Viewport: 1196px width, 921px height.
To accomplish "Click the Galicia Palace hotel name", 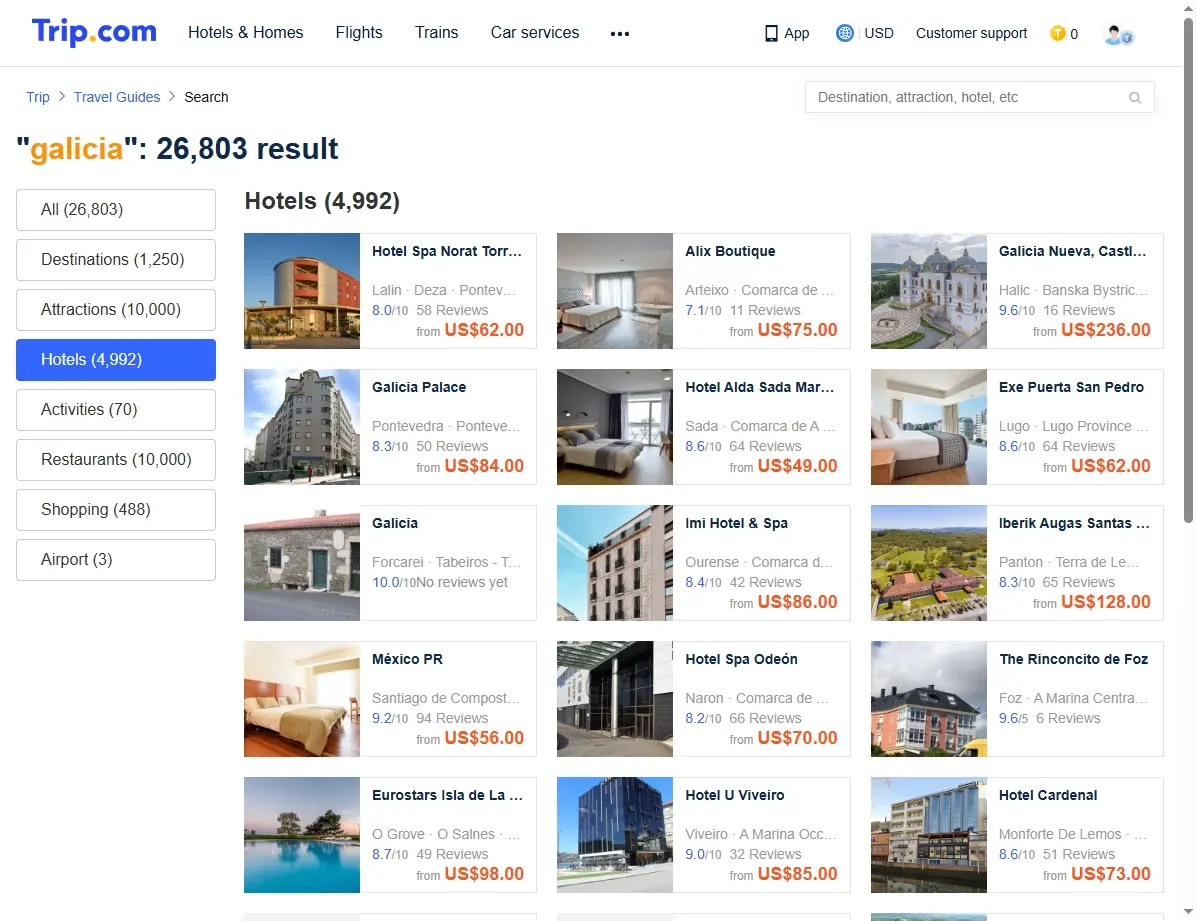I will tap(419, 387).
